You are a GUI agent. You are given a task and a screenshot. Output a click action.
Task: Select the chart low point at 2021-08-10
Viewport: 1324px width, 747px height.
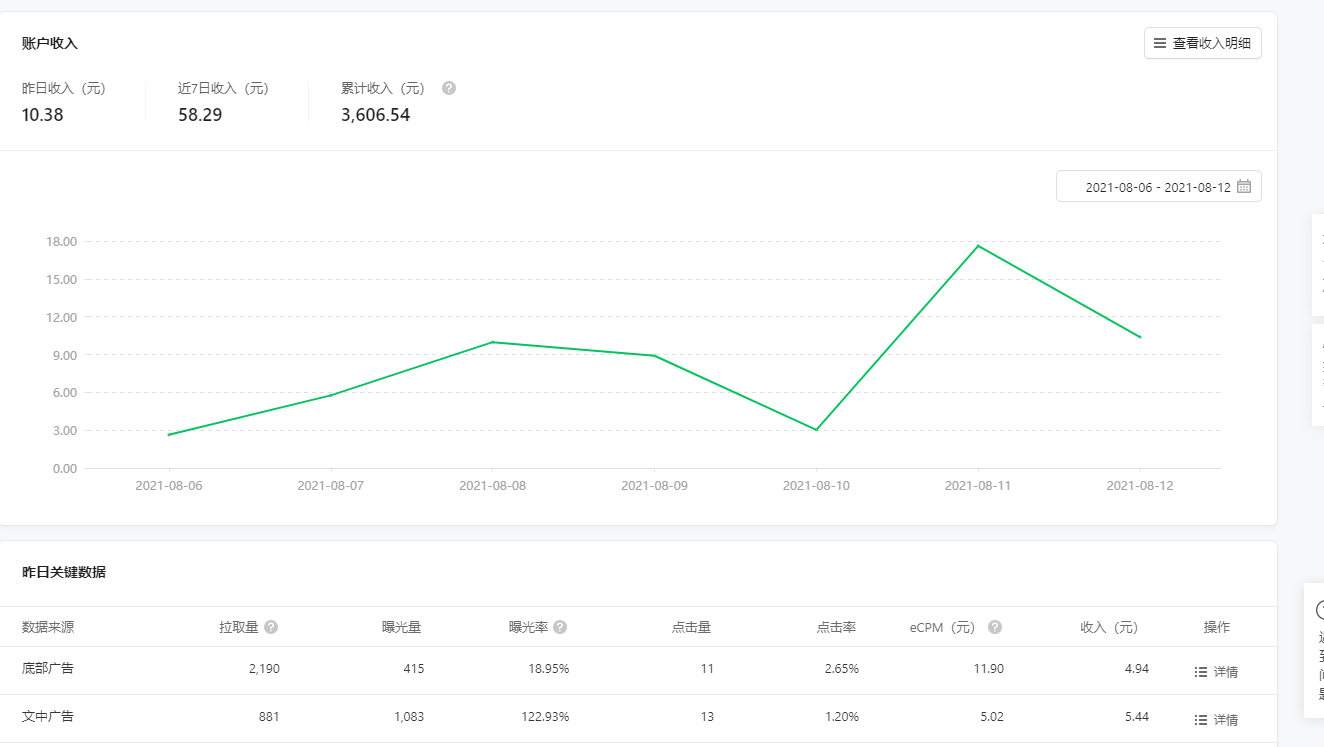[816, 430]
